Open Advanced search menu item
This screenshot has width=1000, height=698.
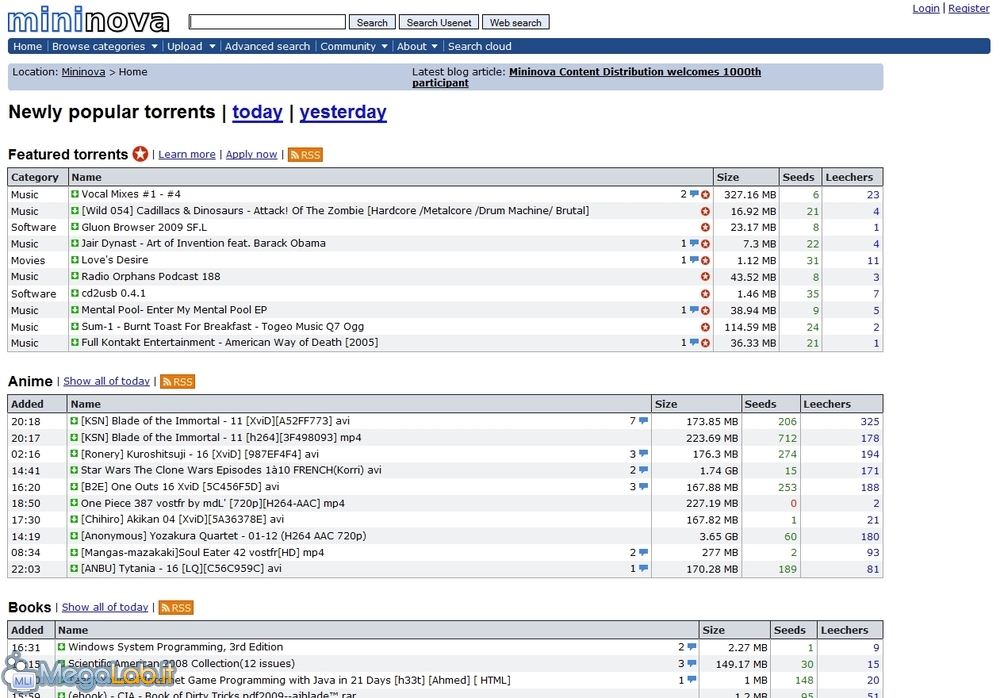tap(267, 46)
